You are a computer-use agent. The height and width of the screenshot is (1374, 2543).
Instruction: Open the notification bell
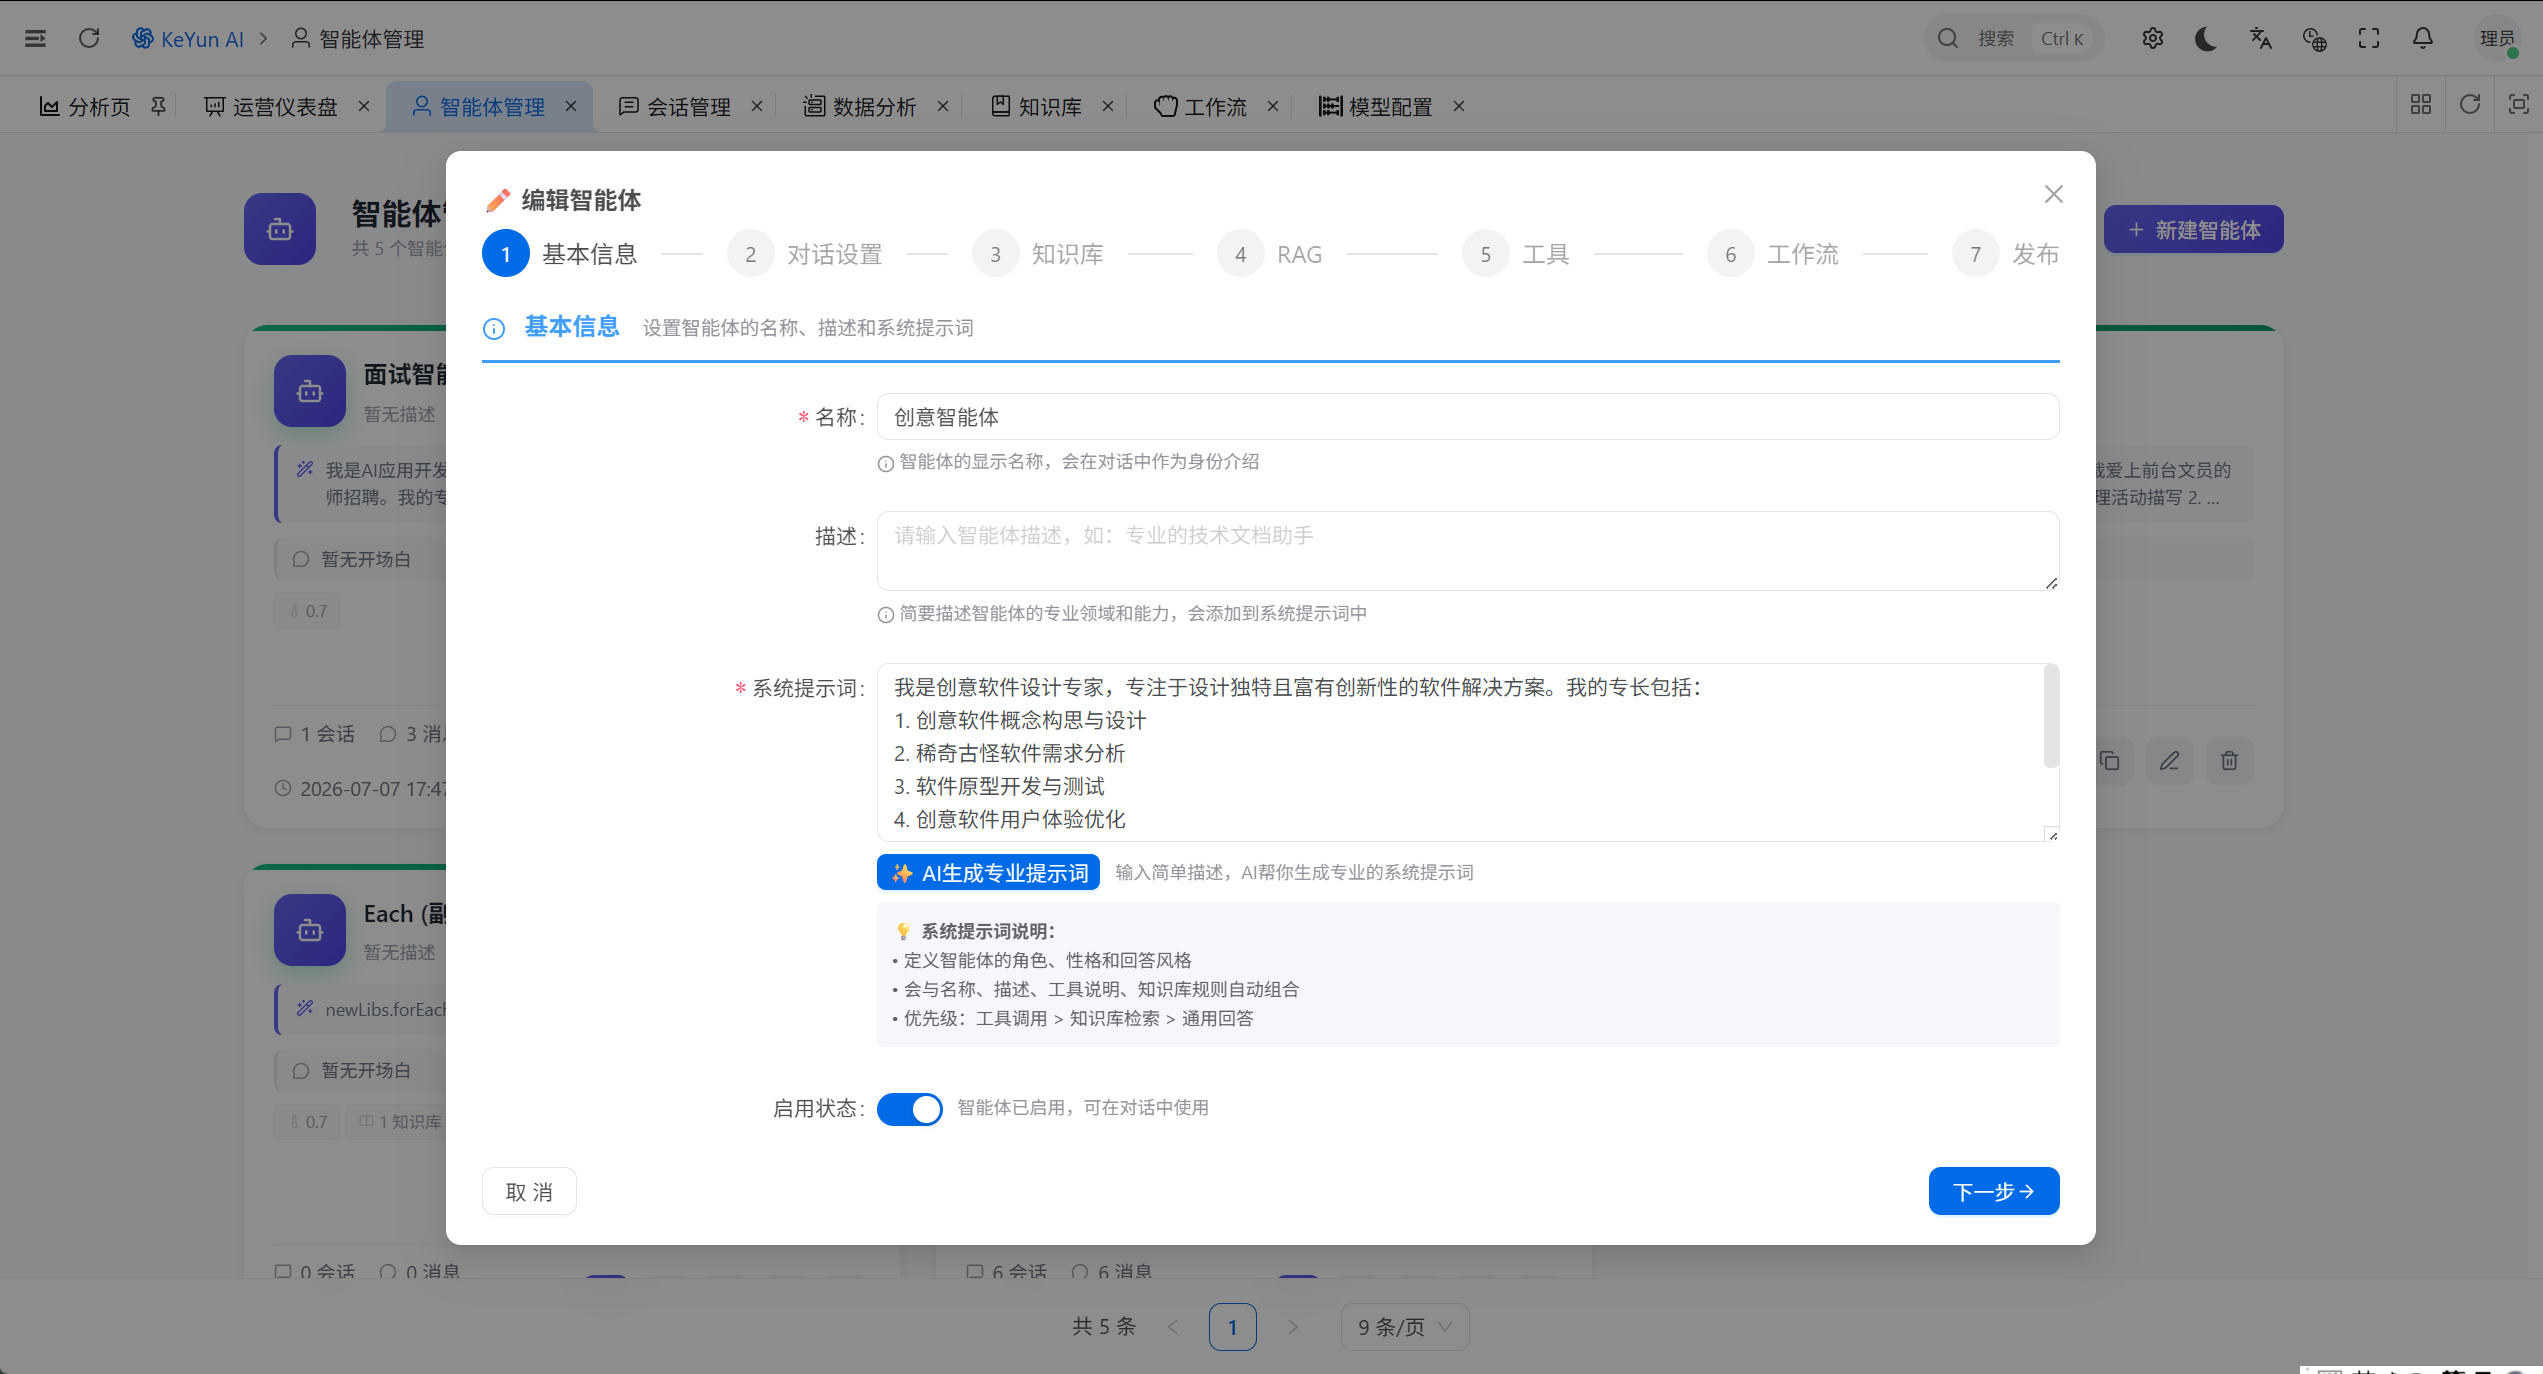pyautogui.click(x=2422, y=38)
